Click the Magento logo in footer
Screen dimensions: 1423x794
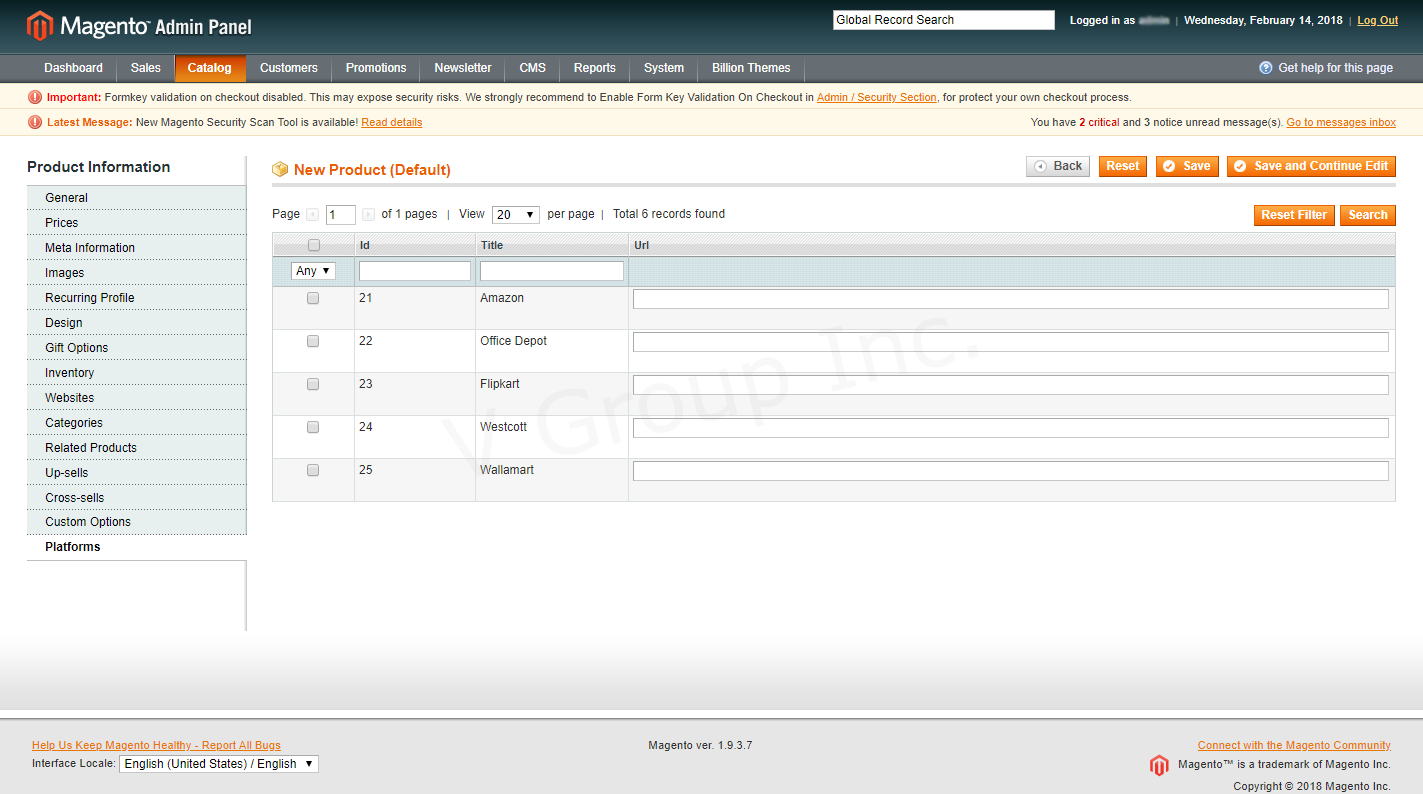pos(1159,766)
